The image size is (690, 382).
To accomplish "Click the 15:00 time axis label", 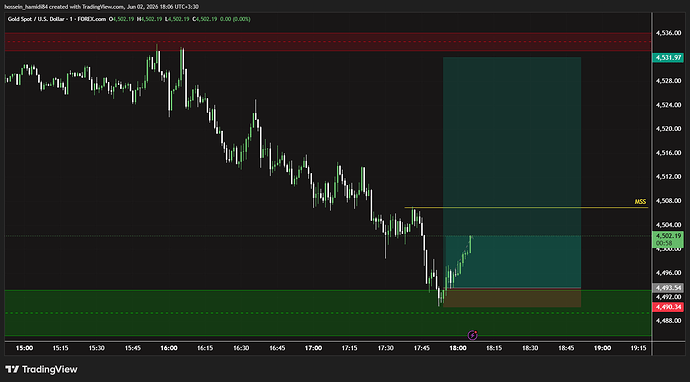I will pos(24,348).
